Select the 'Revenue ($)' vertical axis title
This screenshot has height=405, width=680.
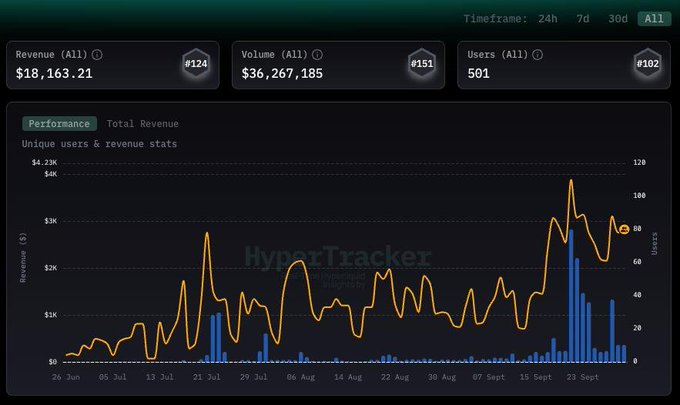pyautogui.click(x=23, y=258)
